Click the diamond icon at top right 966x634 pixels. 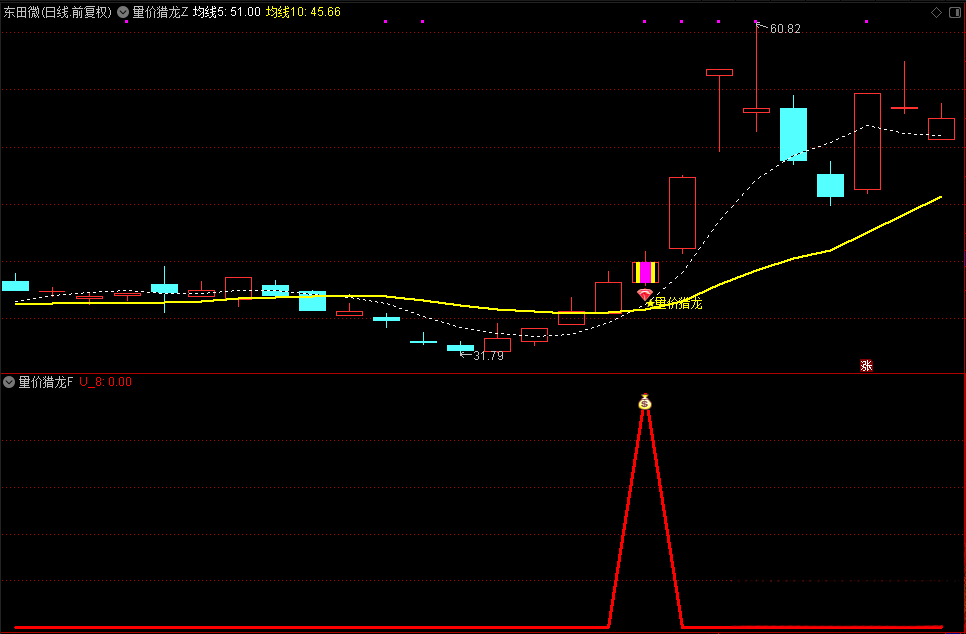pos(936,12)
